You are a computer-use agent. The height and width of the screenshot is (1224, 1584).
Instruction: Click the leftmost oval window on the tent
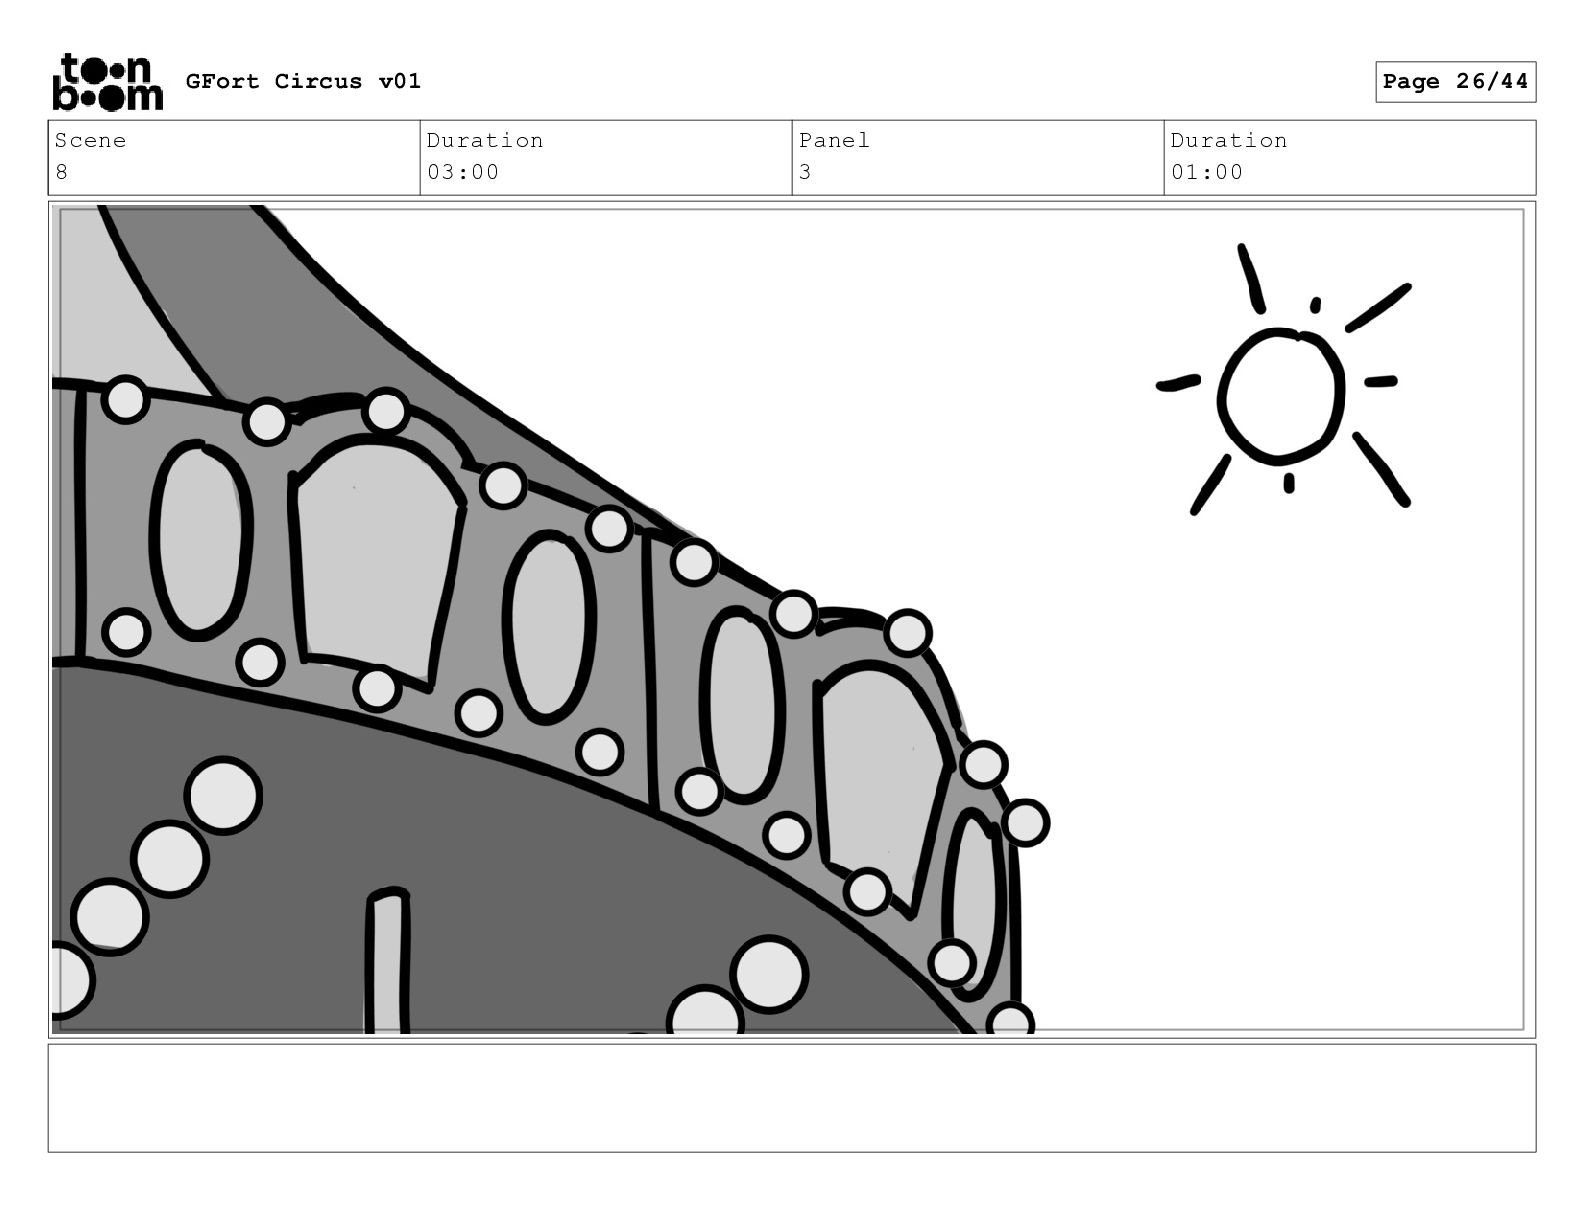coord(200,541)
